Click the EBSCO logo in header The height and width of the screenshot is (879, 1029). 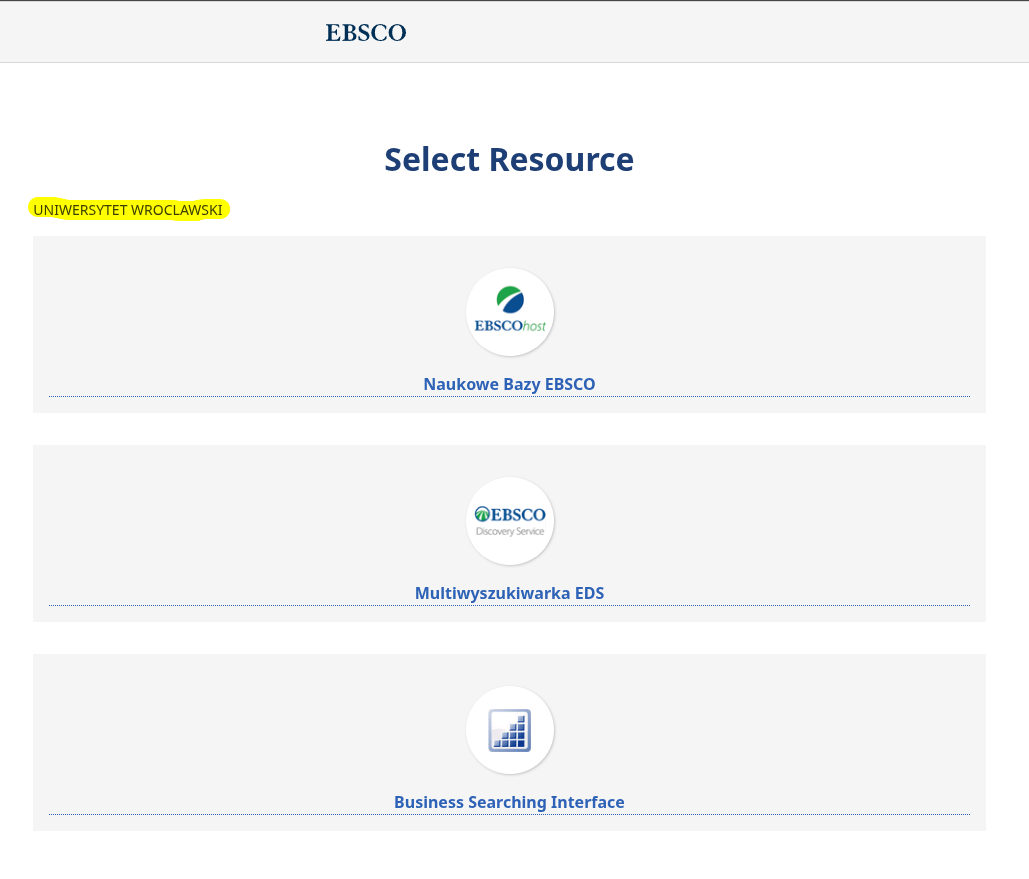coord(366,33)
